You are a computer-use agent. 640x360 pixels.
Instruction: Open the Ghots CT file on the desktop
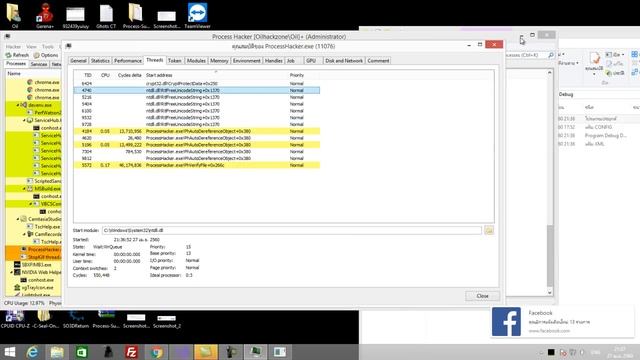coord(106,16)
